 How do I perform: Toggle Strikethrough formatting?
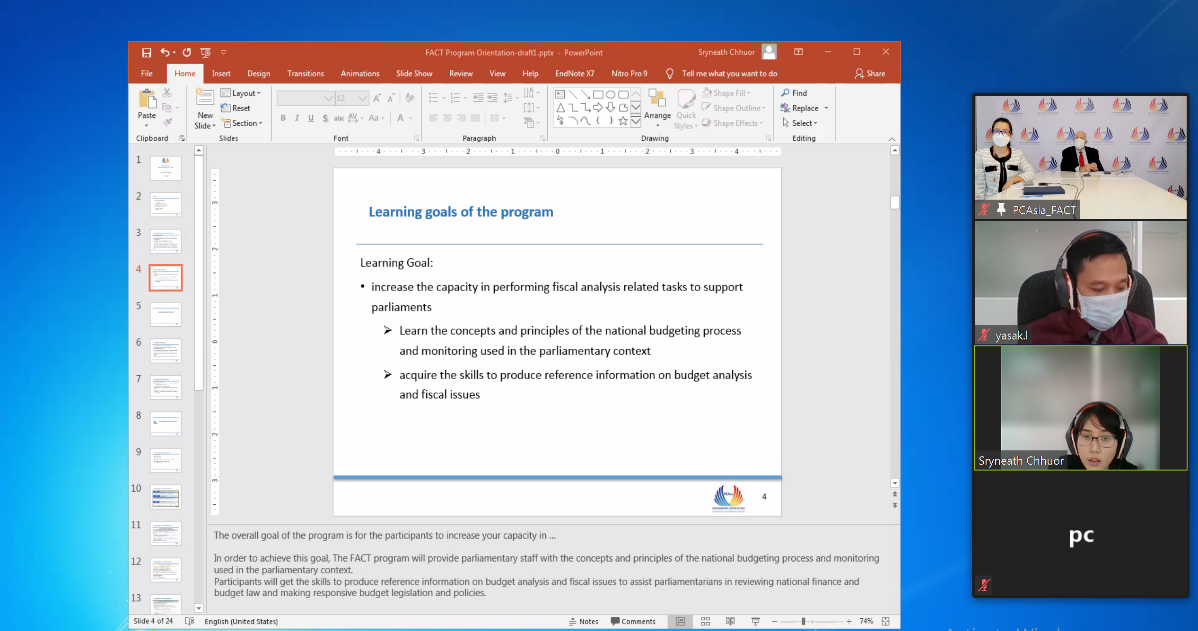click(x=339, y=118)
